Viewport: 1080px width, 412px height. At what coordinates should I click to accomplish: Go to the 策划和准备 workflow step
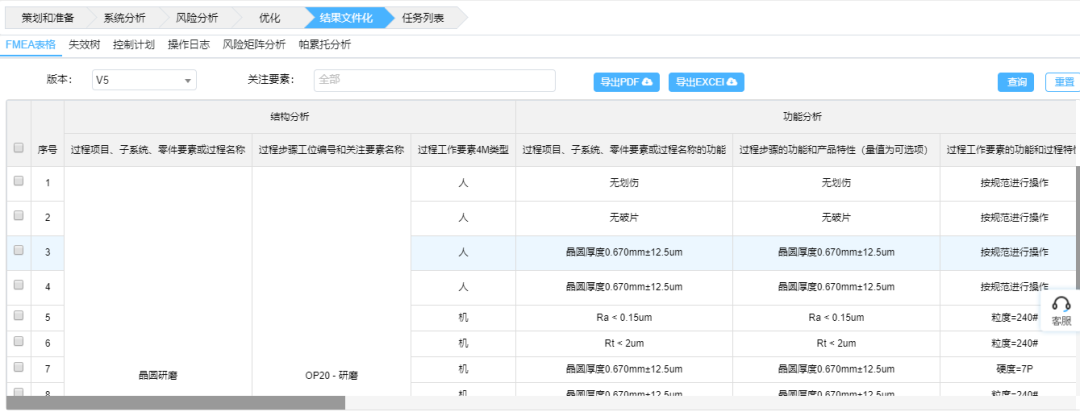(x=47, y=18)
